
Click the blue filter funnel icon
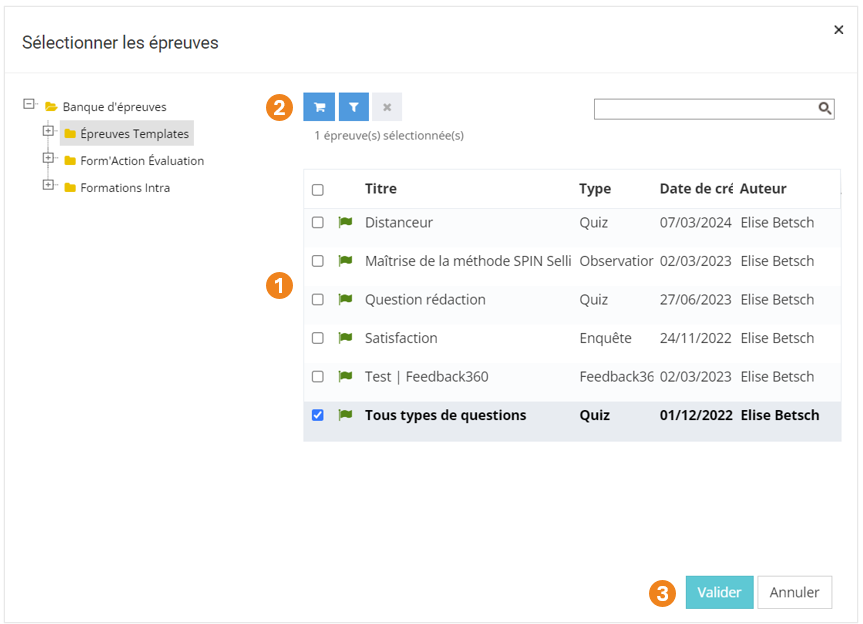pos(353,107)
